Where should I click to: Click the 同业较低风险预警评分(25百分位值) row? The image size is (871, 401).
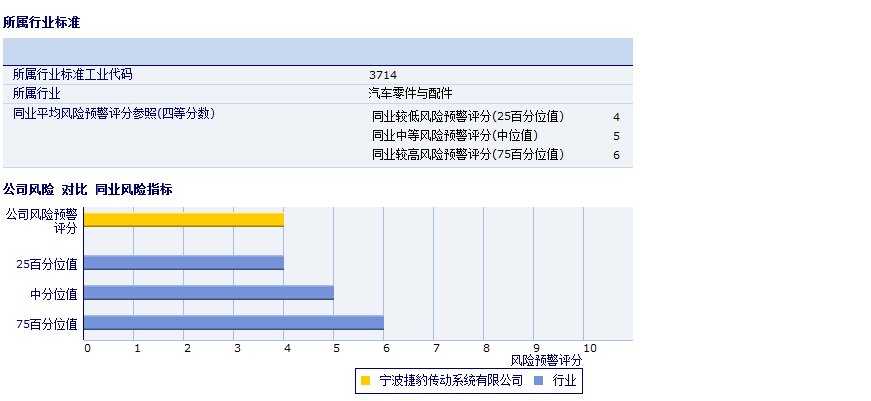pyautogui.click(x=468, y=117)
